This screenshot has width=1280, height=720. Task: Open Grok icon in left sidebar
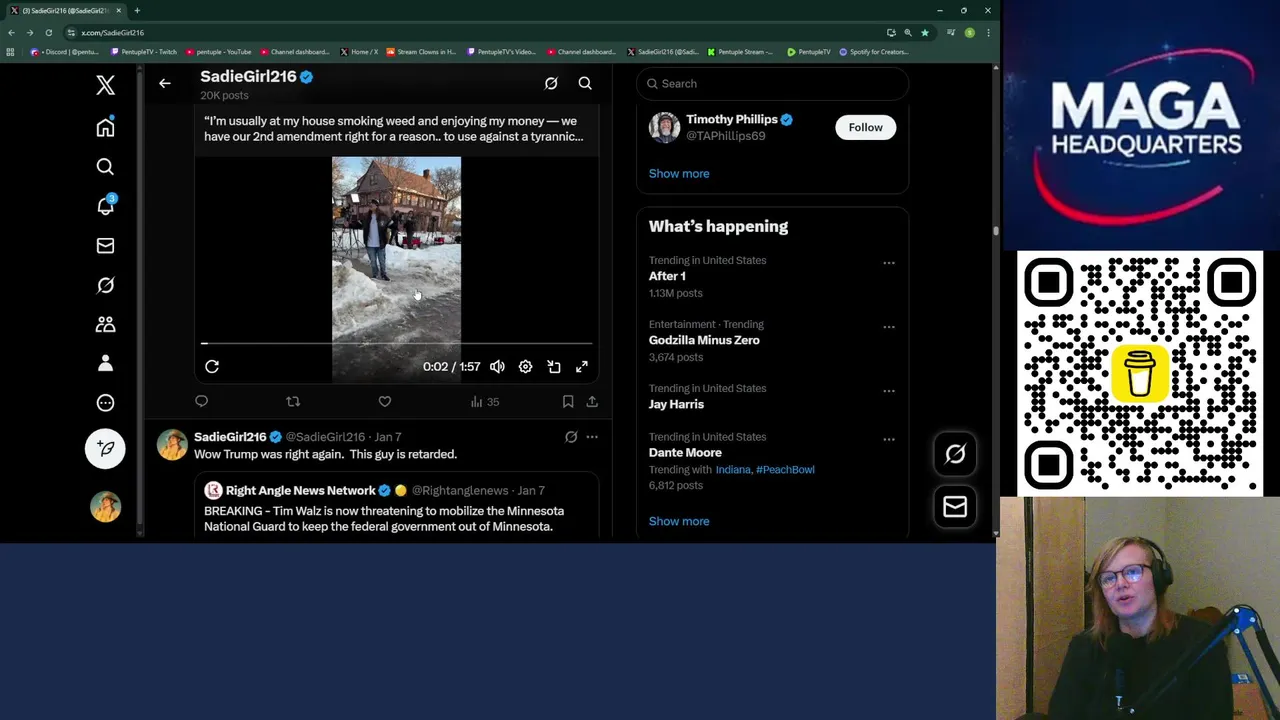[105, 285]
